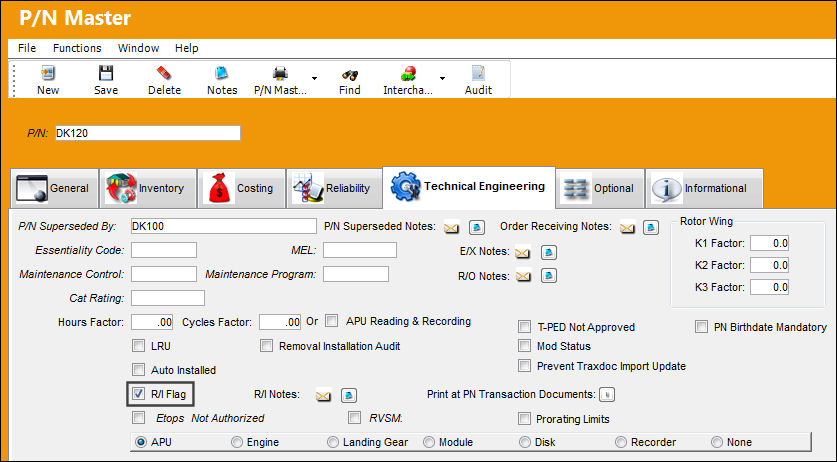Click blue note icon beside R/O Notes
This screenshot has width=837, height=462.
tap(549, 276)
